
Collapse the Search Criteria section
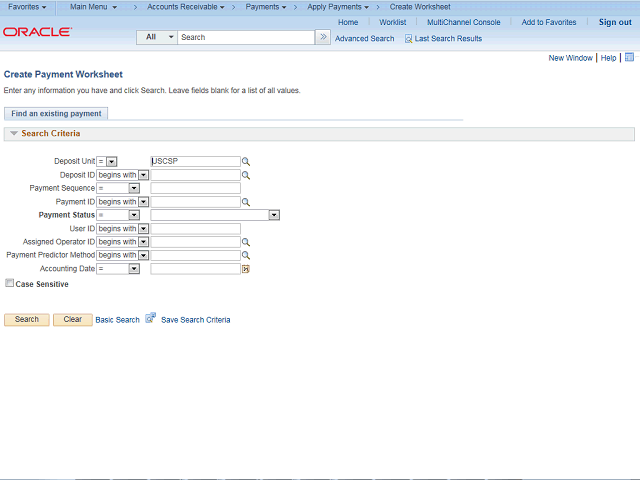pyautogui.click(x=14, y=133)
